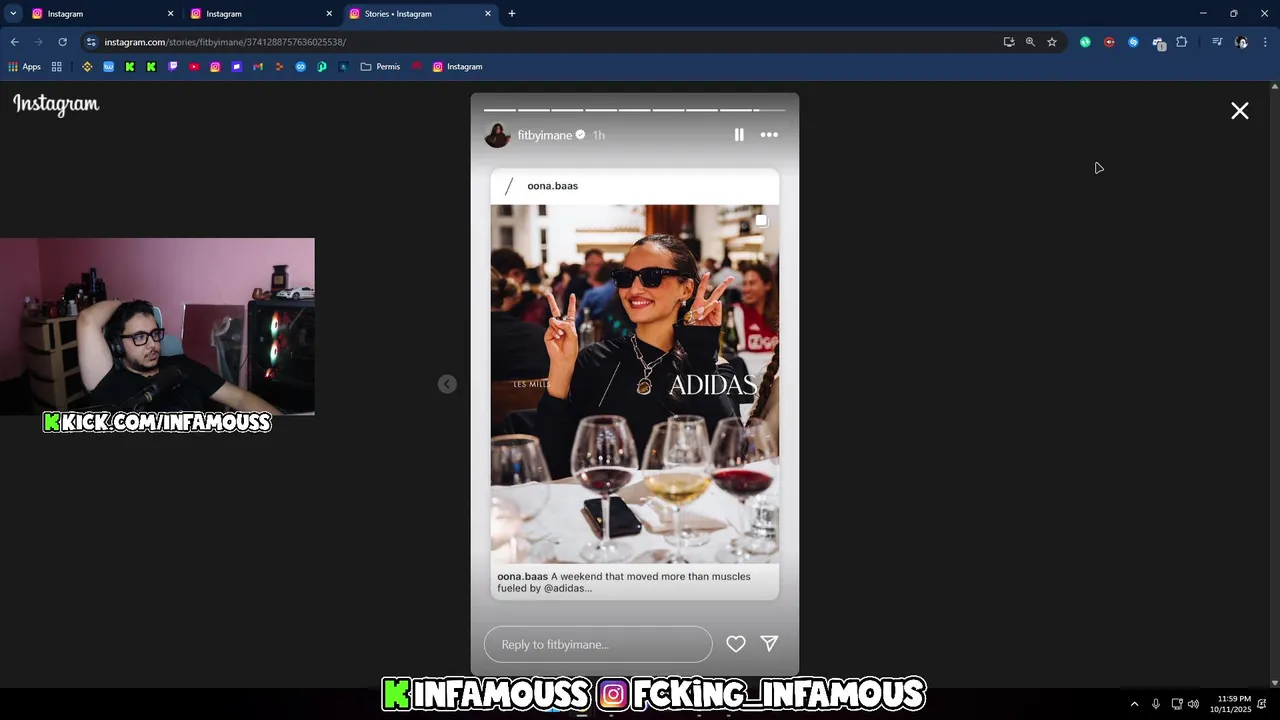Screen dimensions: 1280x720
Task: Reload the current page
Action: 62,42
